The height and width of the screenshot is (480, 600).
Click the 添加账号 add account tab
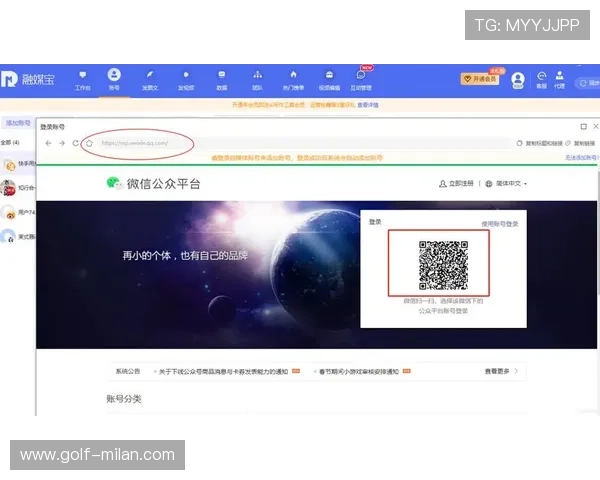coord(16,123)
